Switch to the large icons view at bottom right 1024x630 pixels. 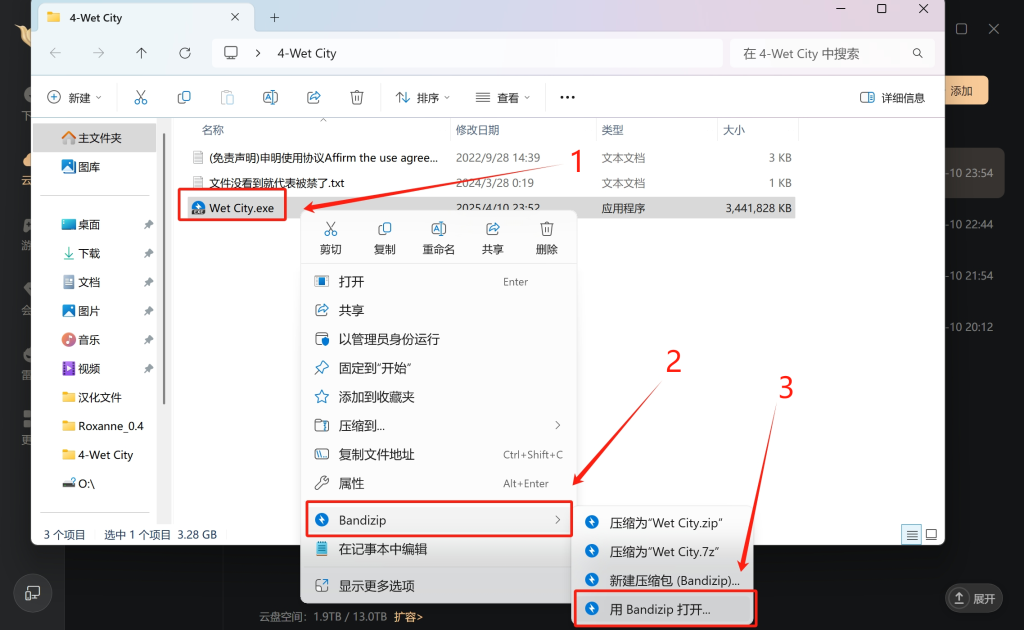931,535
